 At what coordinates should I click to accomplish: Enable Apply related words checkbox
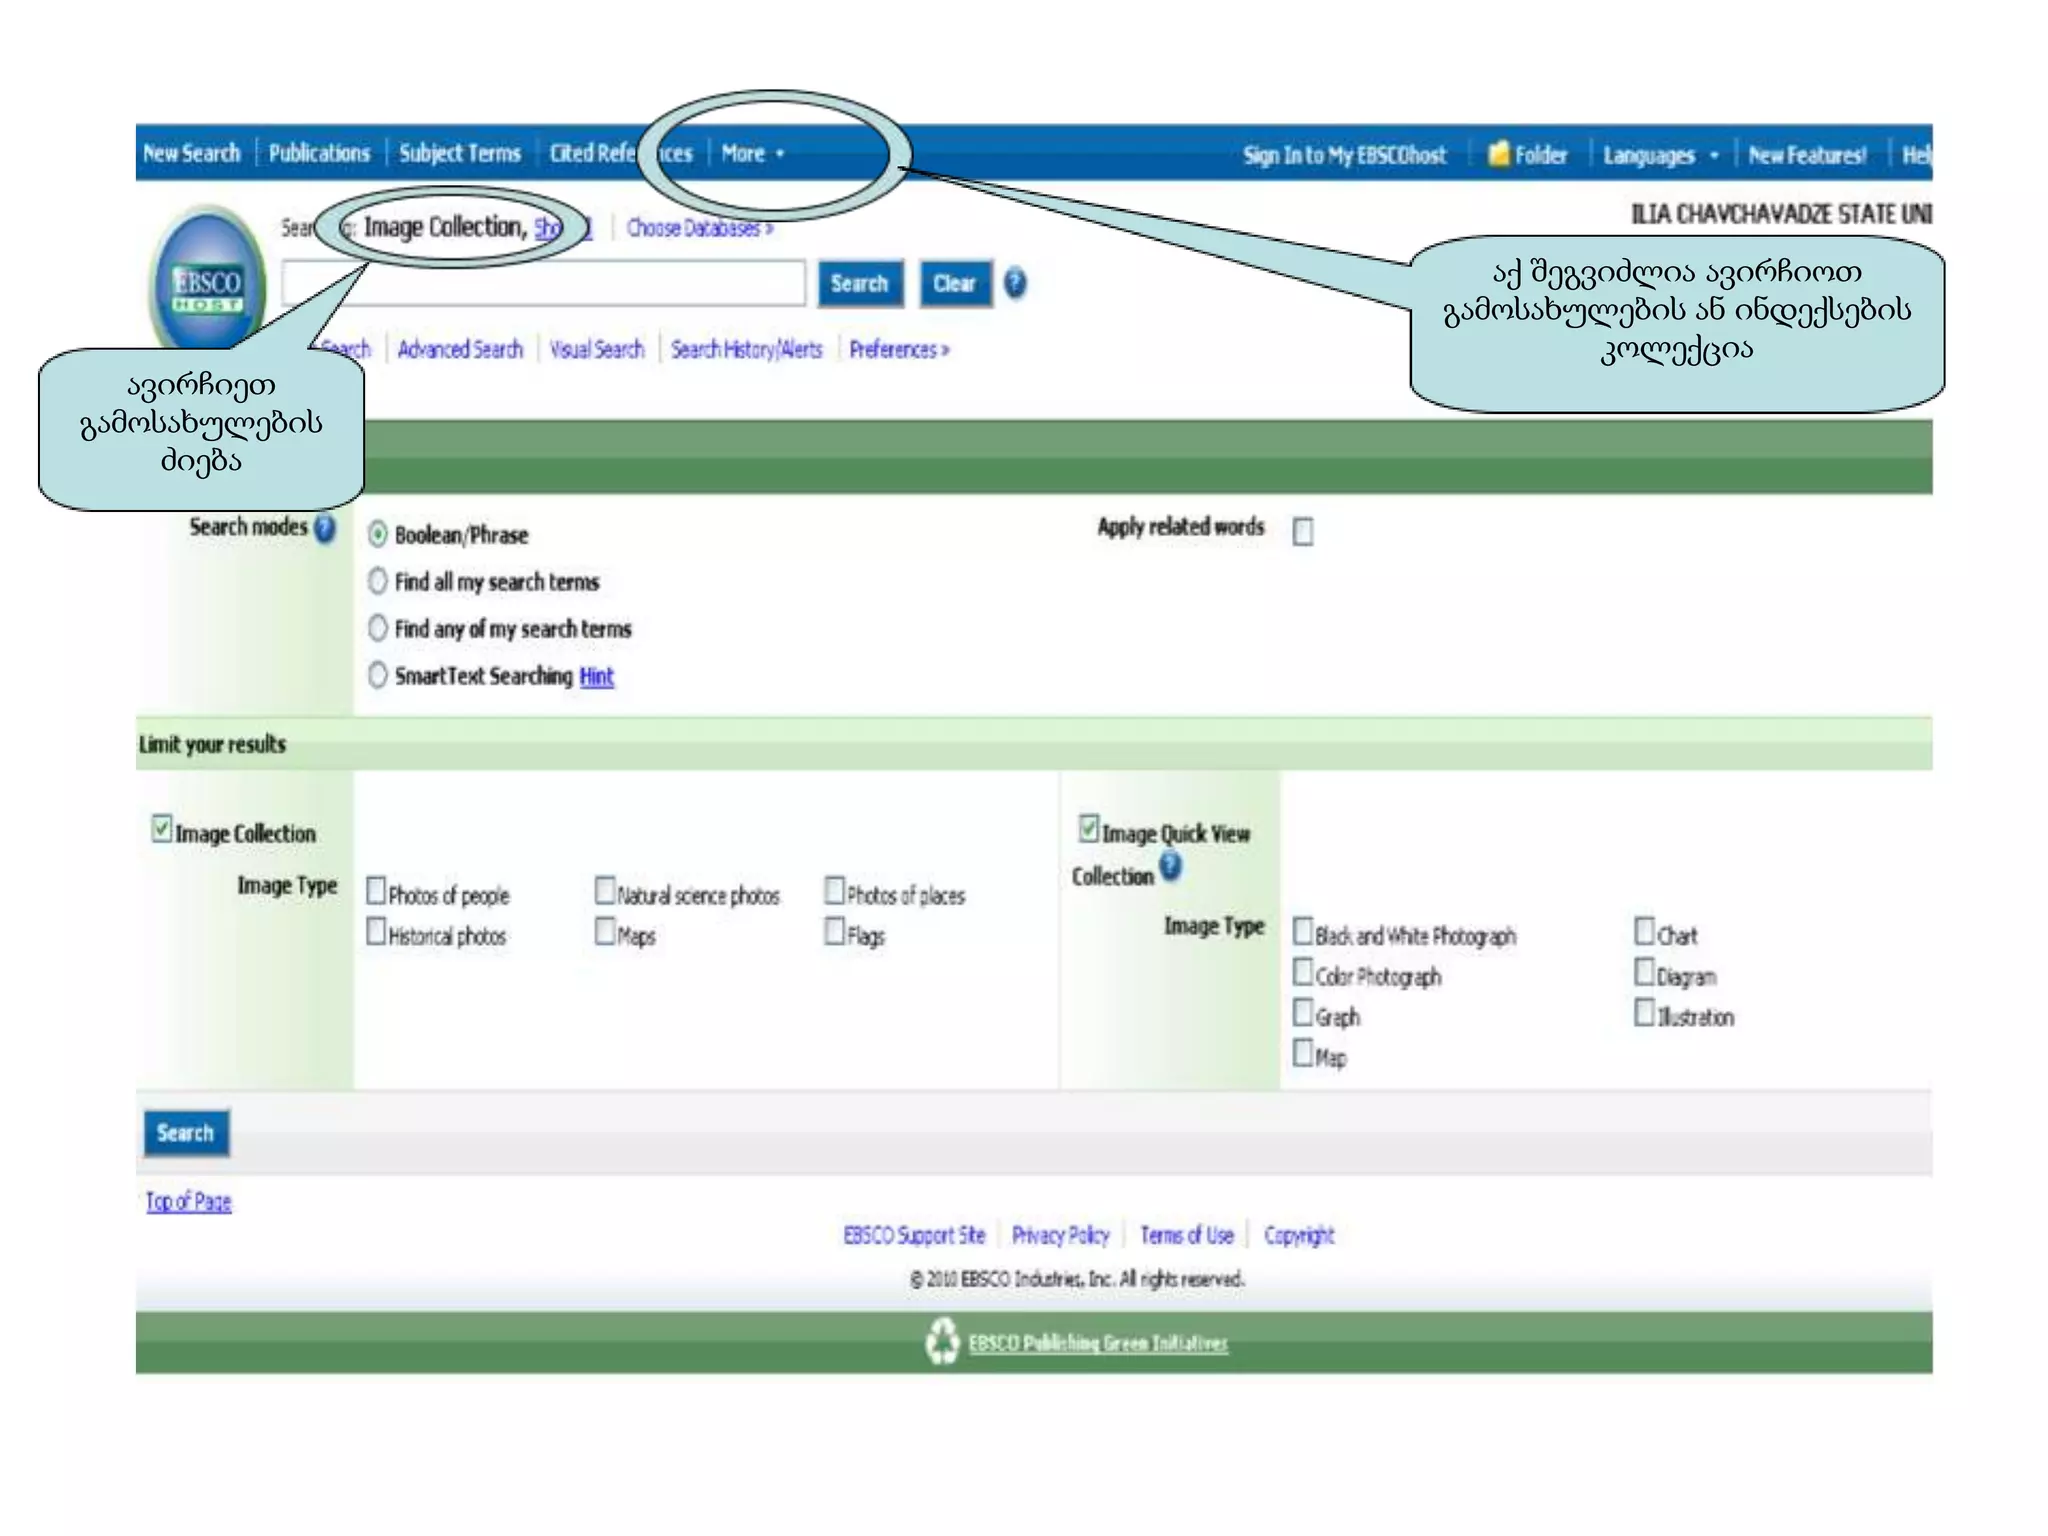coord(1303,531)
